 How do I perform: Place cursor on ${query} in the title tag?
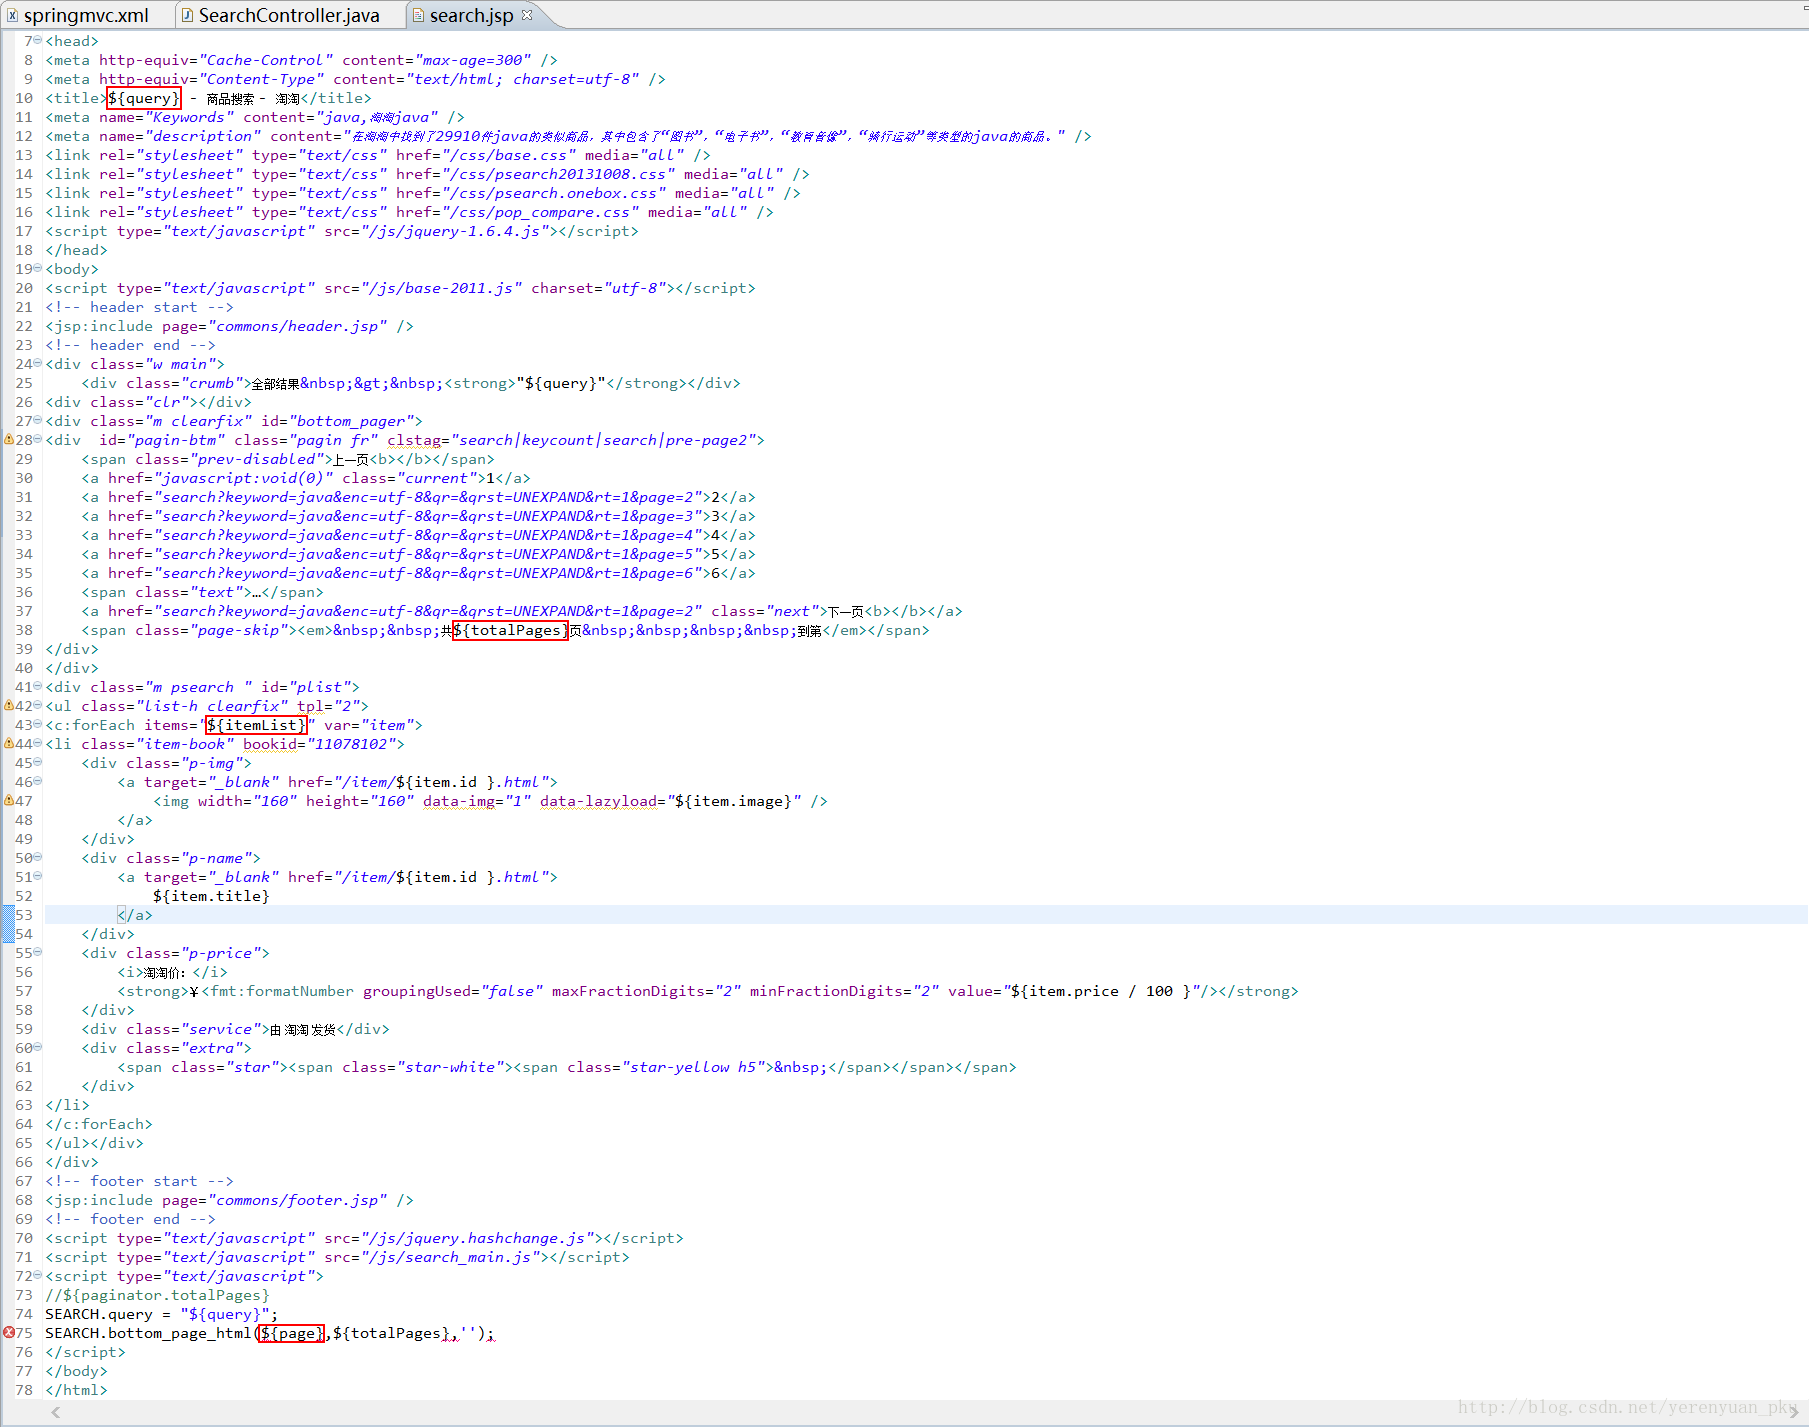(144, 98)
